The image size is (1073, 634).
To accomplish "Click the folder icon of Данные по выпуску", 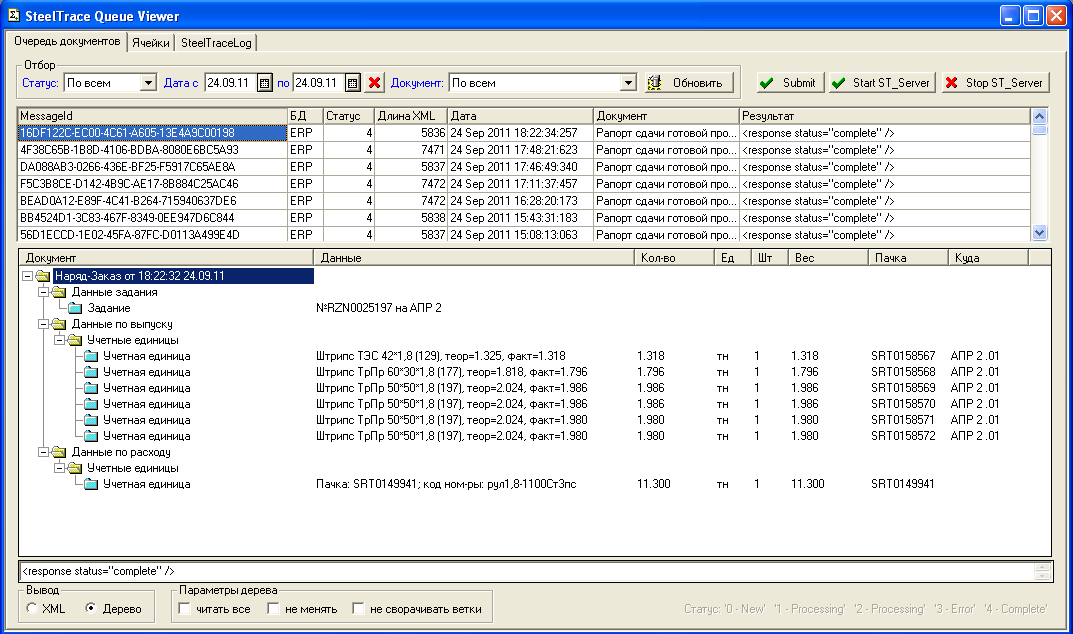I will (58, 324).
